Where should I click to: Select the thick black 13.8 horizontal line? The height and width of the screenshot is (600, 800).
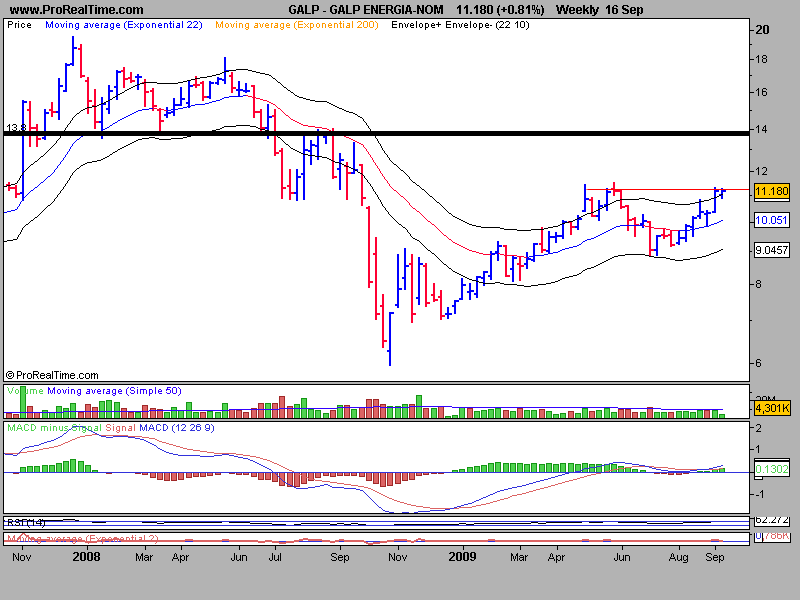[377, 134]
